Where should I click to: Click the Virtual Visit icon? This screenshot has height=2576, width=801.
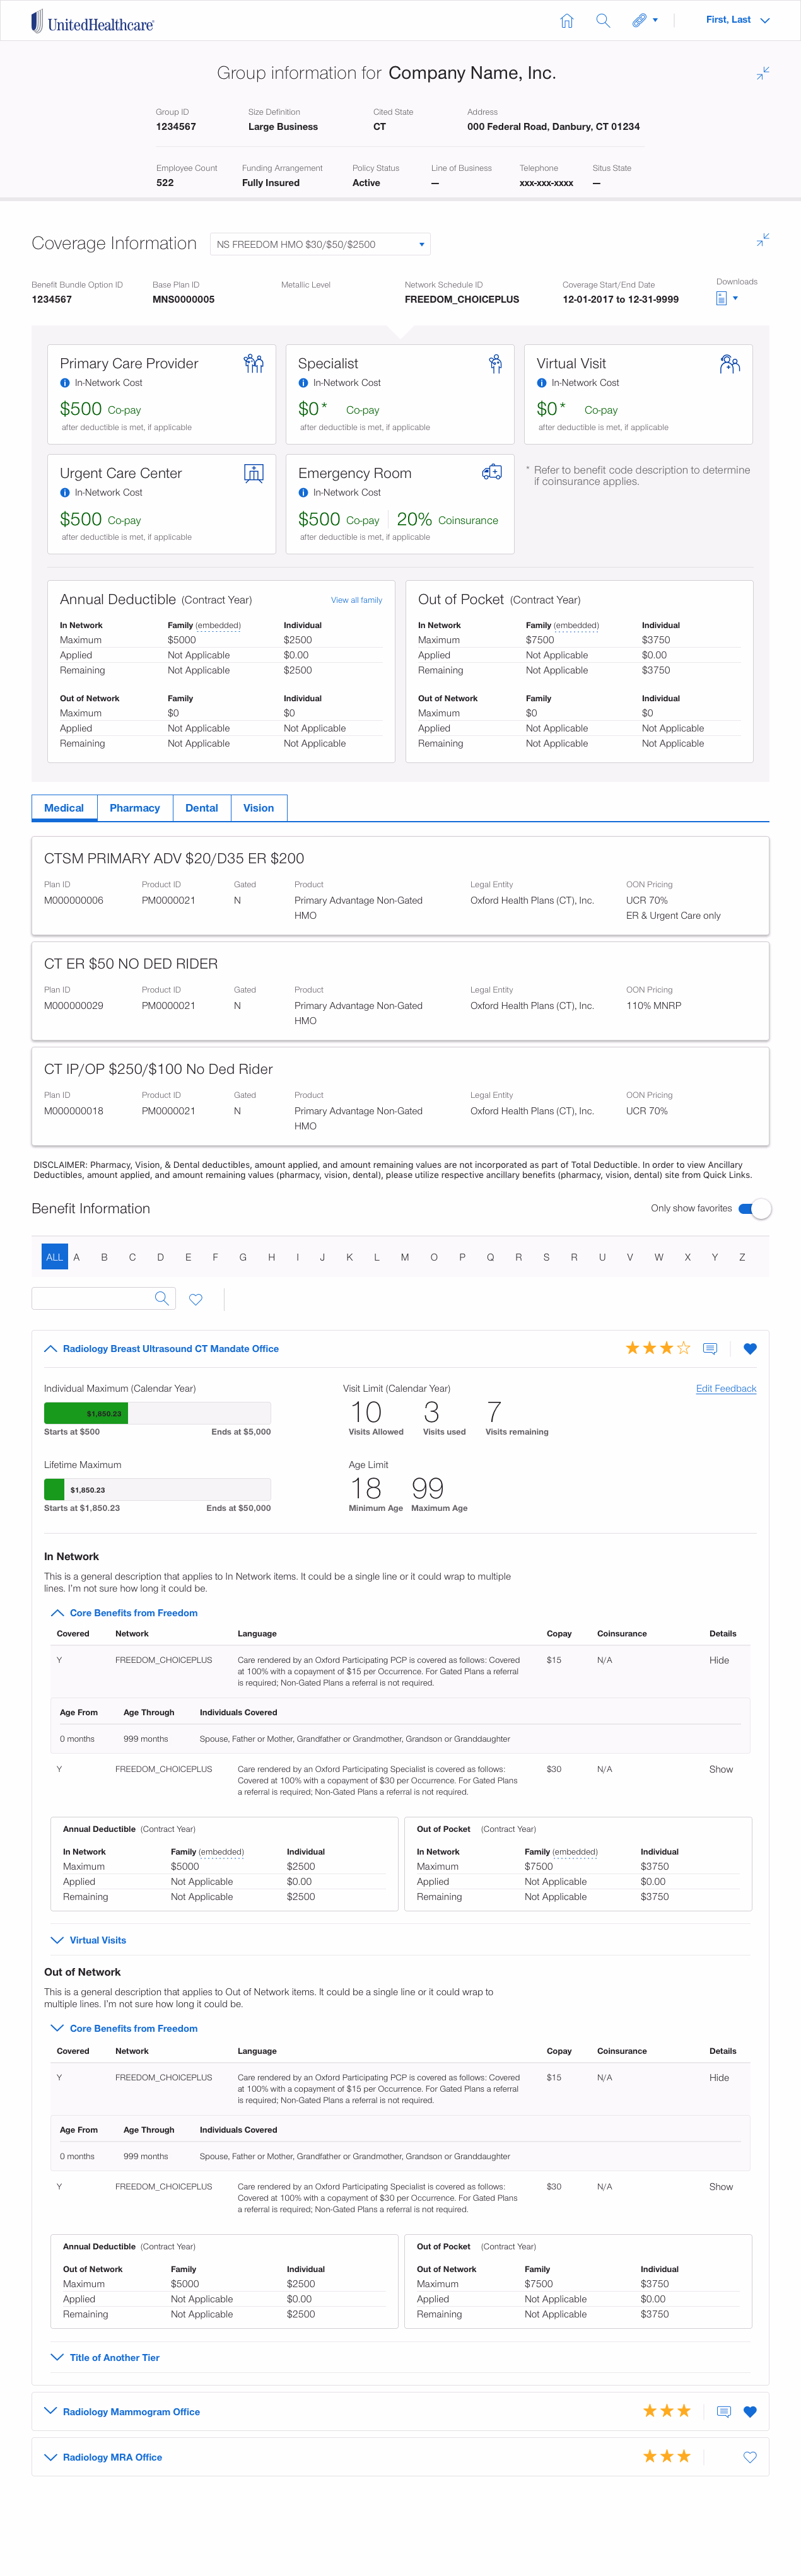click(x=730, y=364)
